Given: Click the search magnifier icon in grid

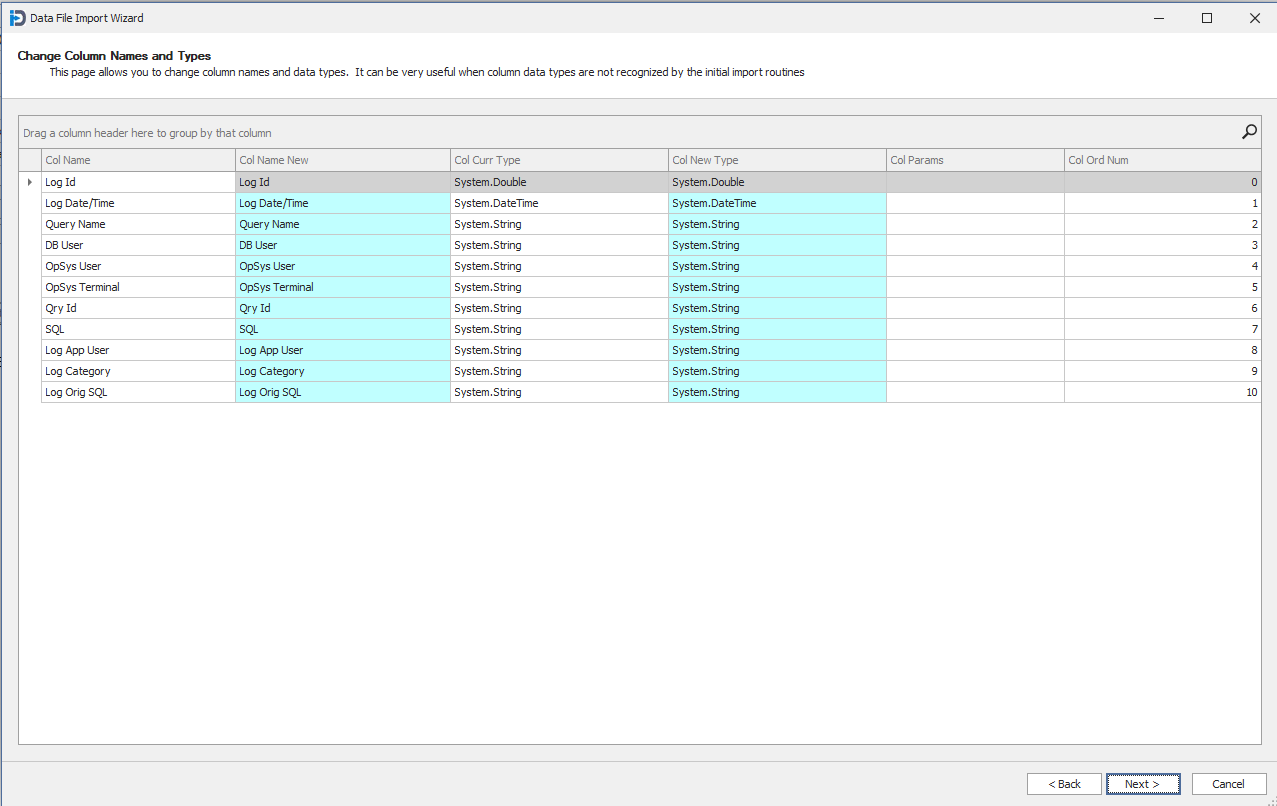Looking at the screenshot, I should pos(1249,132).
